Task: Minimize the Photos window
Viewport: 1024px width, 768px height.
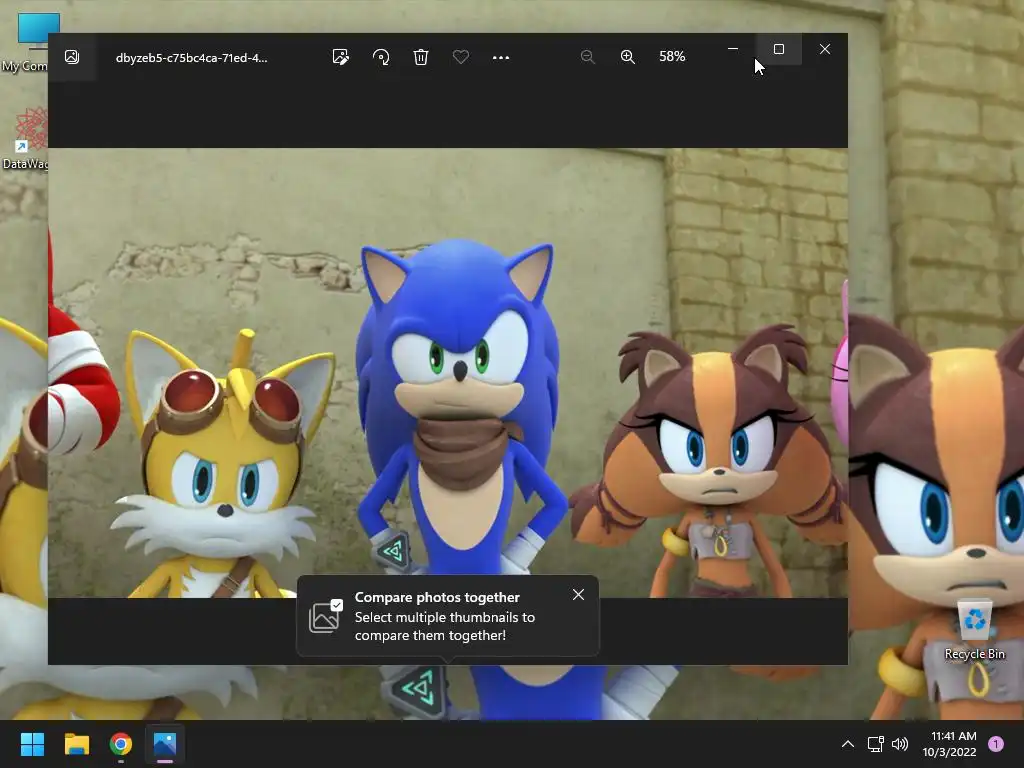Action: [733, 49]
